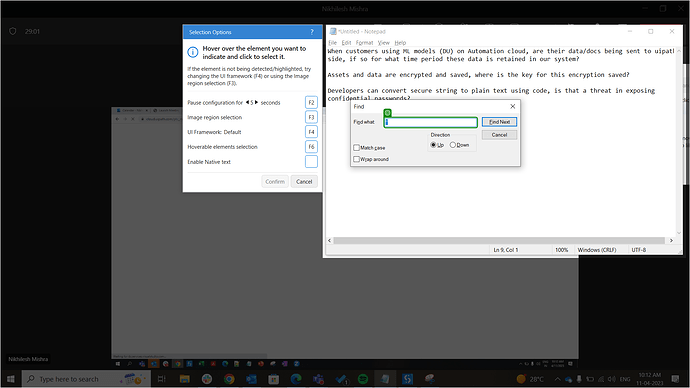
Task: Activate Image region selection F3 button
Action: 311,117
